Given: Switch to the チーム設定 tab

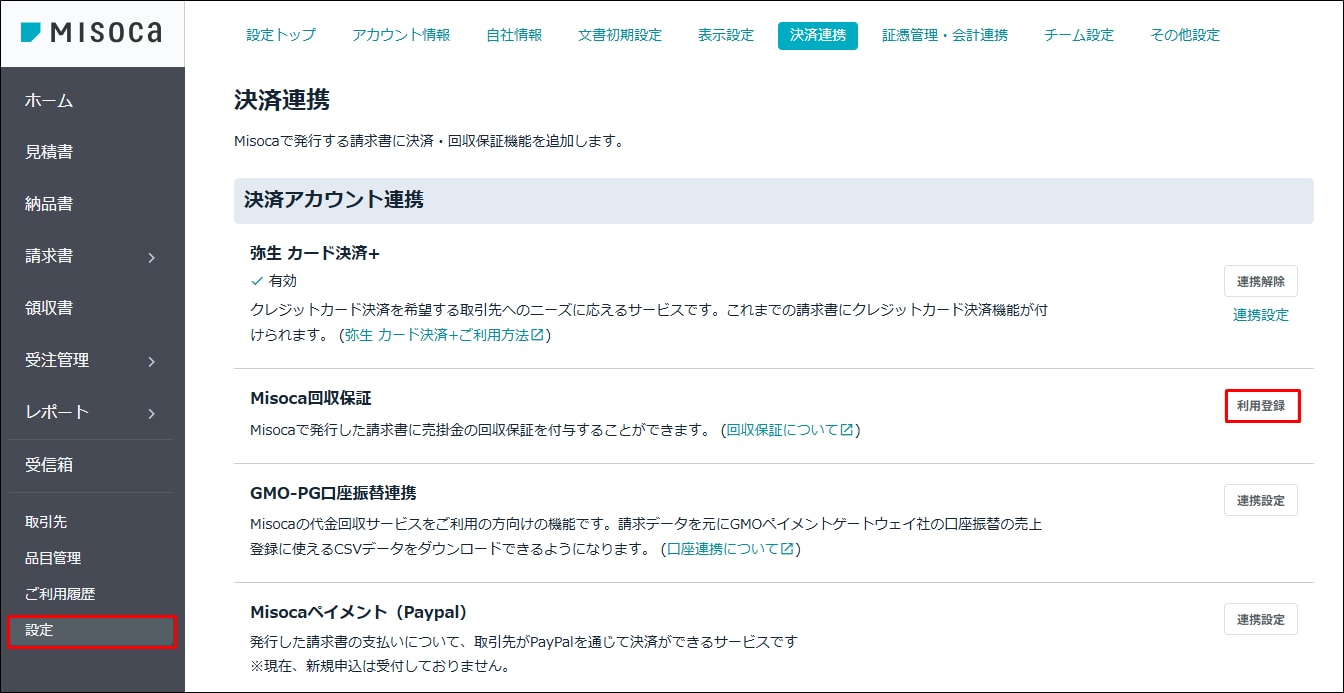Looking at the screenshot, I should click(1079, 35).
